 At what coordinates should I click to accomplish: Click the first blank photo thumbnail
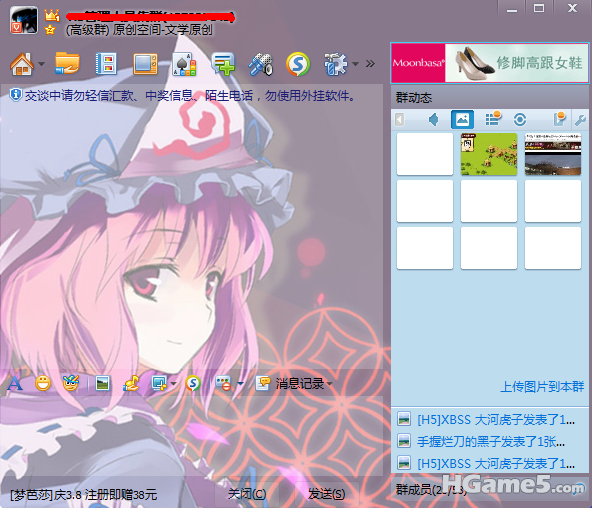[425, 154]
